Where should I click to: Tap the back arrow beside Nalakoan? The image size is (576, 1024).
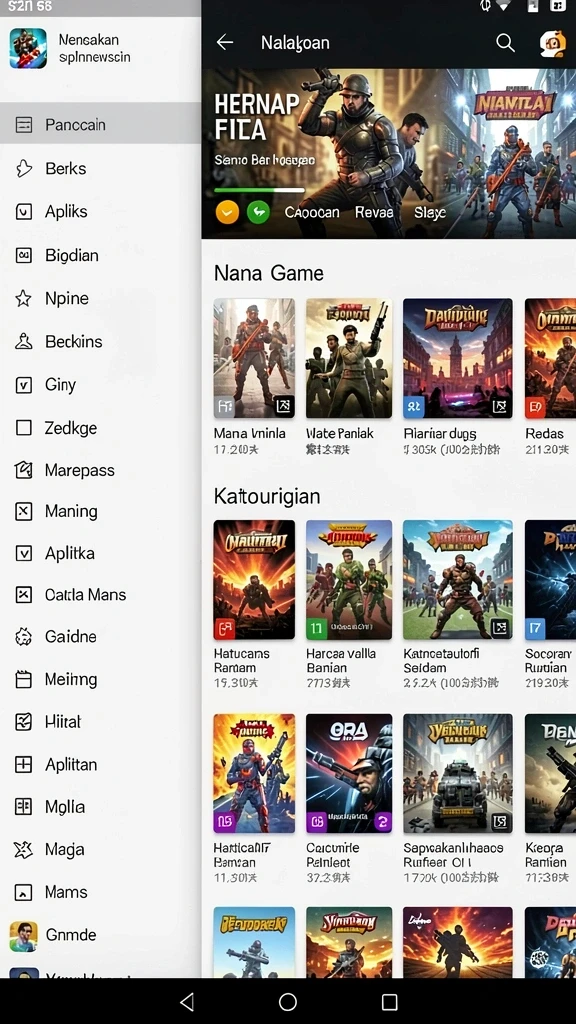[x=225, y=42]
